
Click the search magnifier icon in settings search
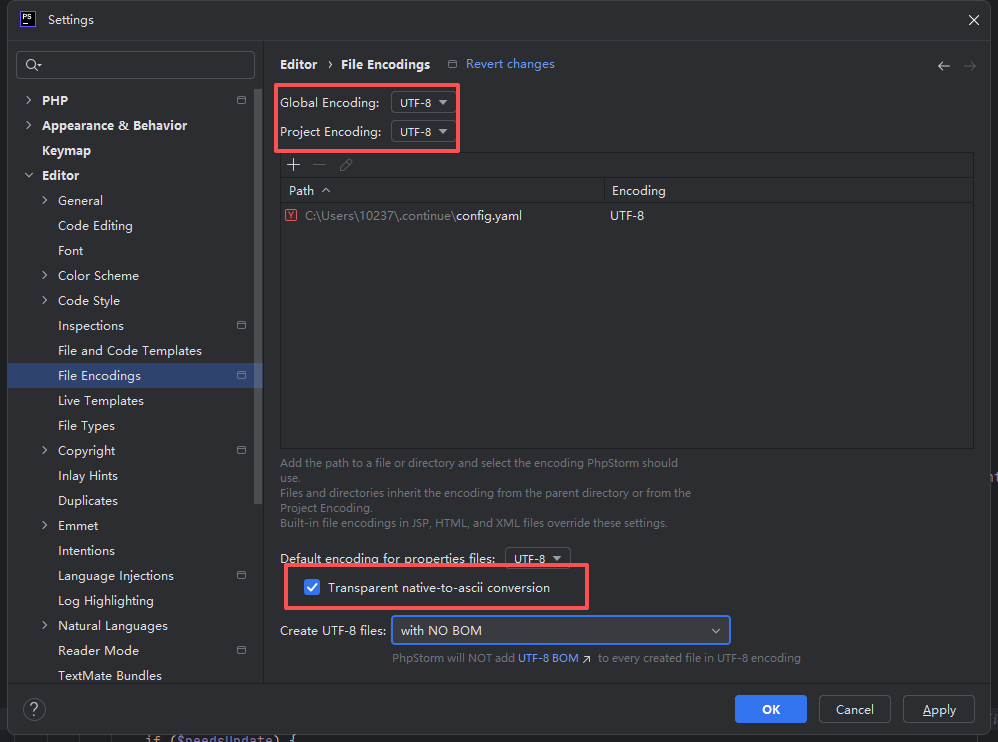point(32,65)
